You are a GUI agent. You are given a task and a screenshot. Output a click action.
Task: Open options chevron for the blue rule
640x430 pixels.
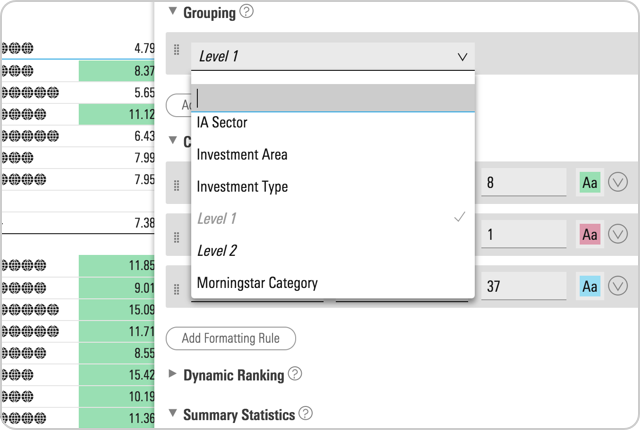point(617,286)
